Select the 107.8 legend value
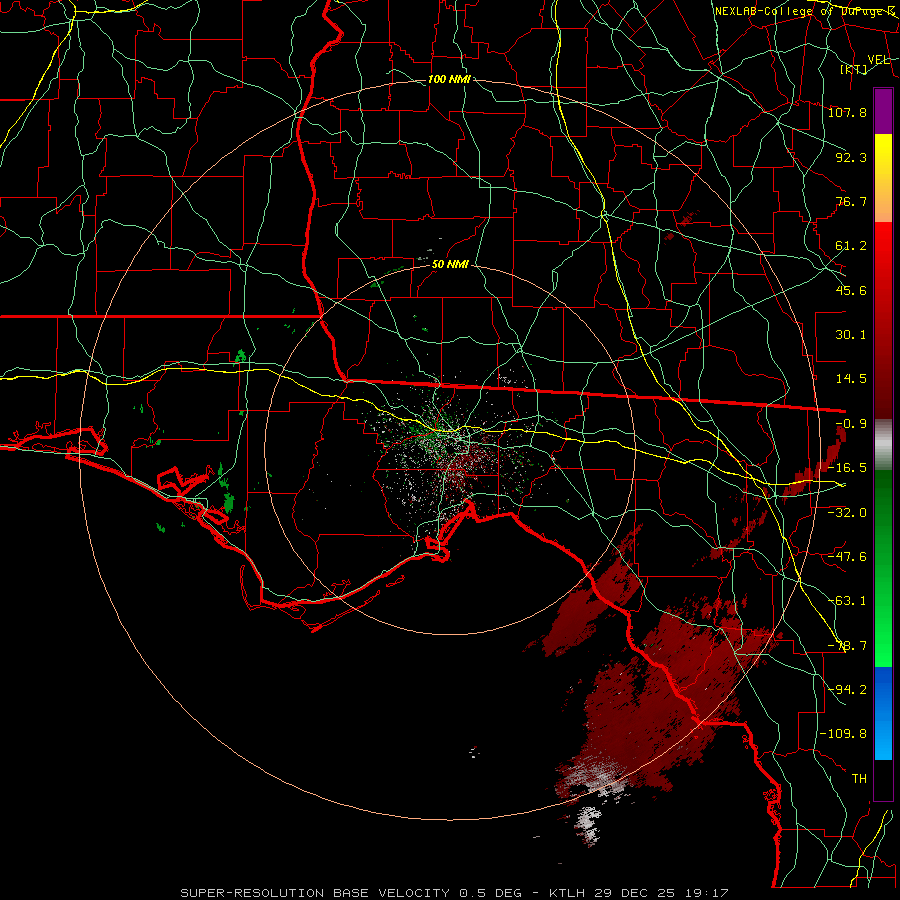 [x=847, y=112]
